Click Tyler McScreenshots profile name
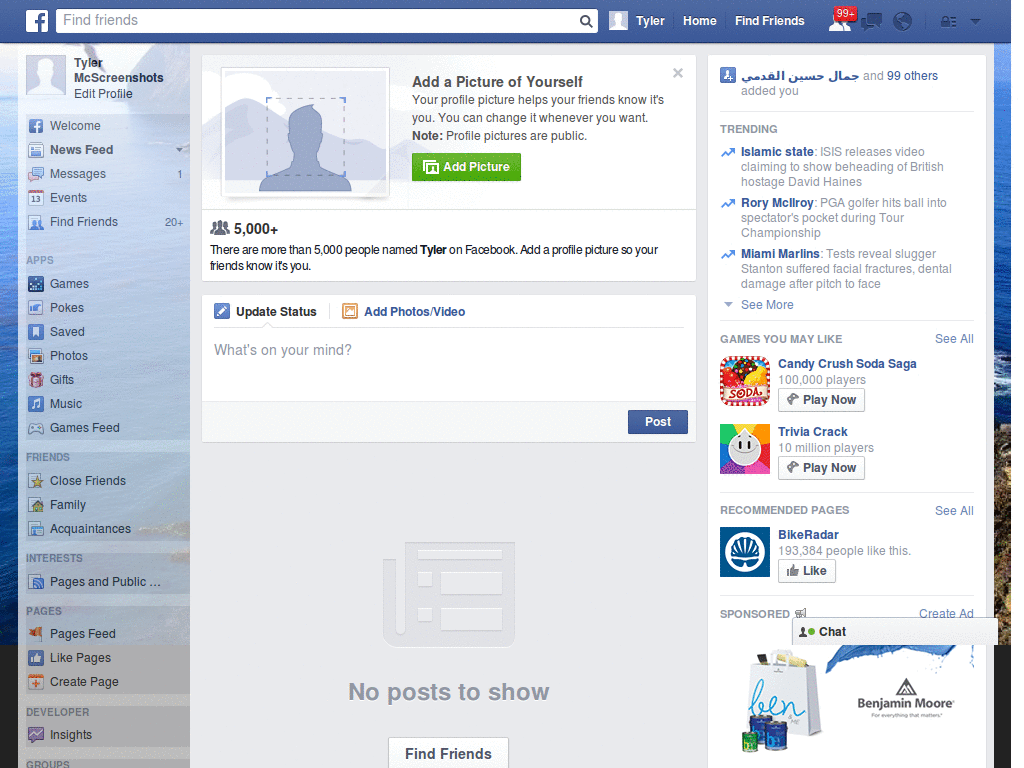This screenshot has width=1024, height=768. (118, 70)
